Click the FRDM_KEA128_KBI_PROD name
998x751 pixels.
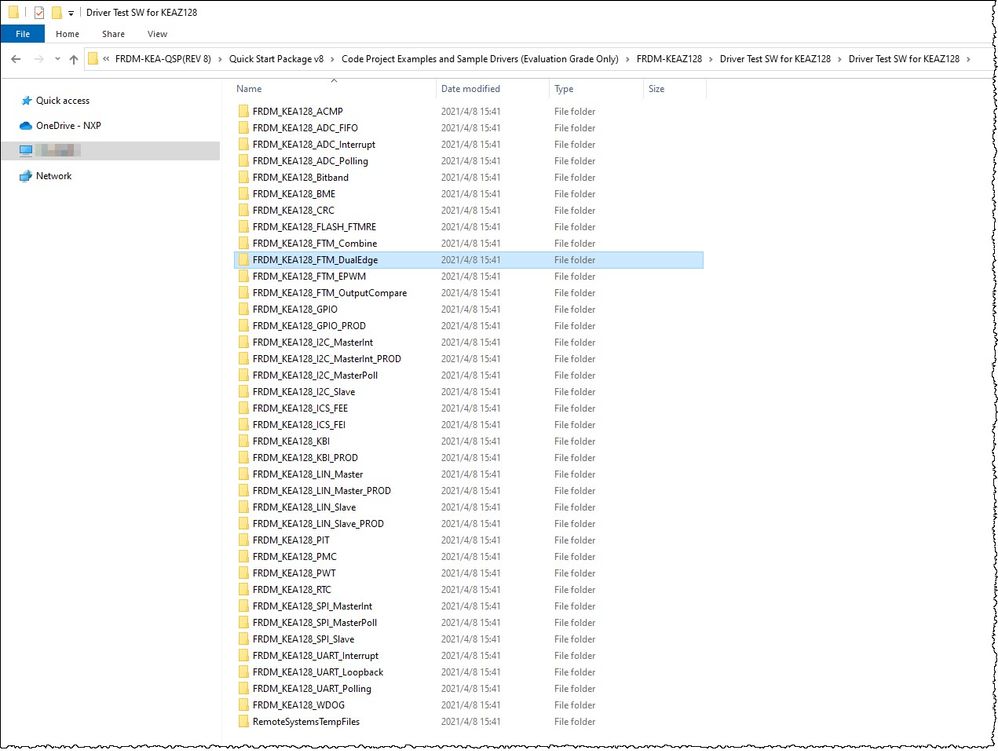pos(305,458)
